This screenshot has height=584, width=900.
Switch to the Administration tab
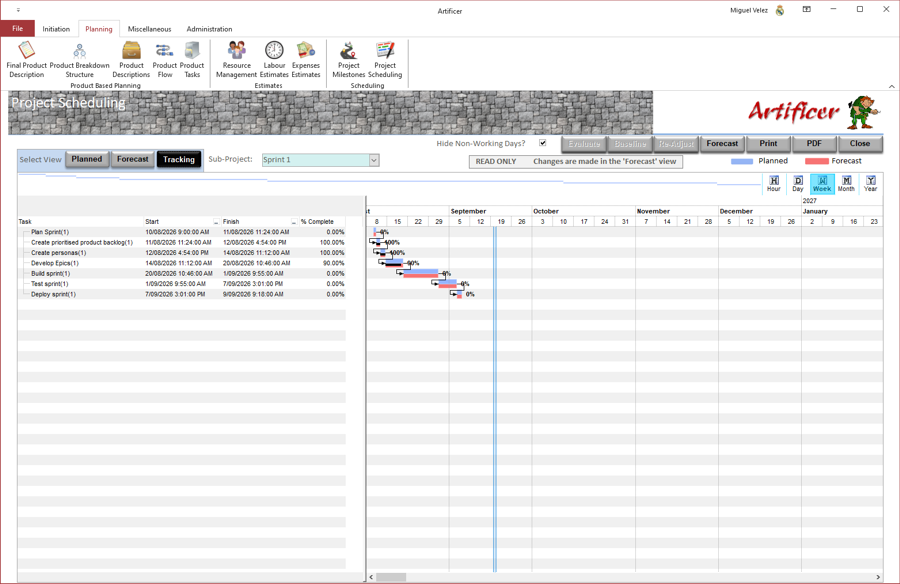(x=209, y=29)
